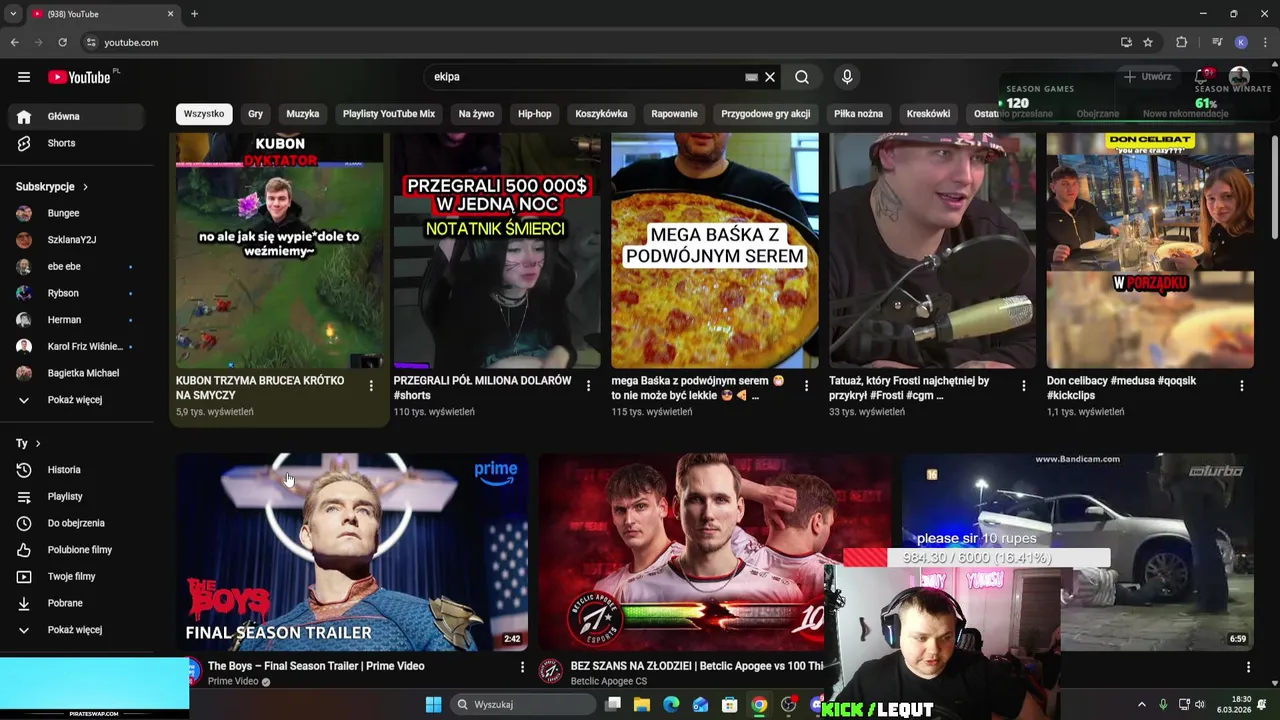Play the mega Baśka pizza short
Viewport: 1280px width, 720px height.
click(715, 250)
